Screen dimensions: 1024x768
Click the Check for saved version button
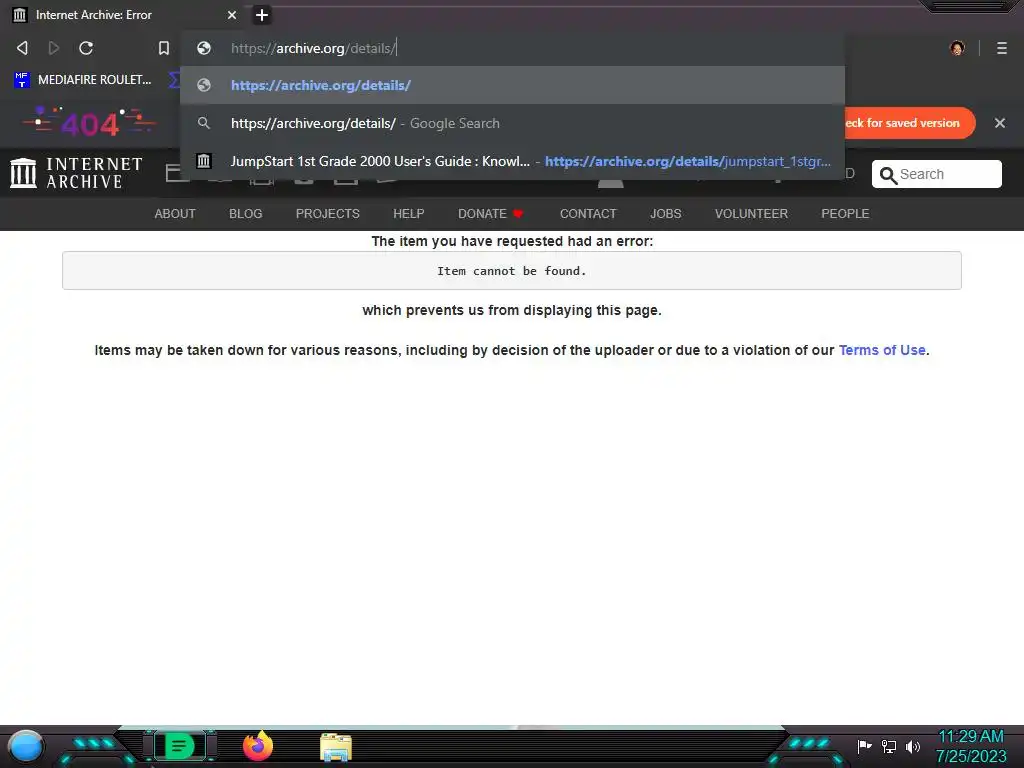pyautogui.click(x=908, y=123)
